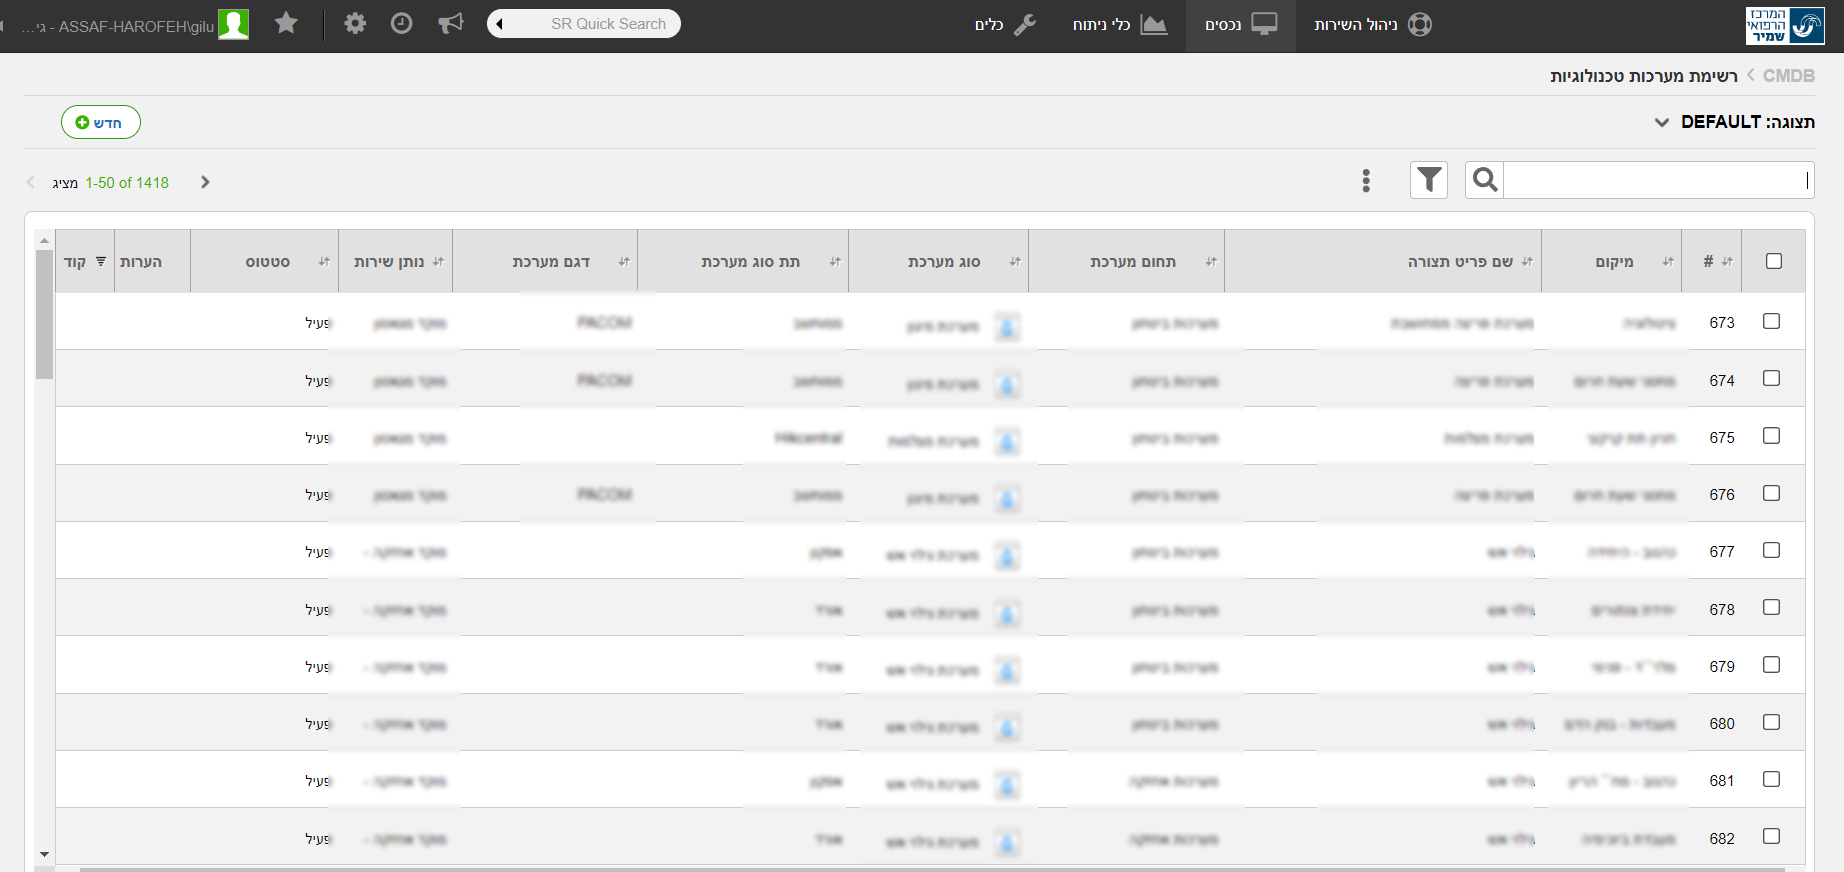Open the favorites star icon

[286, 23]
